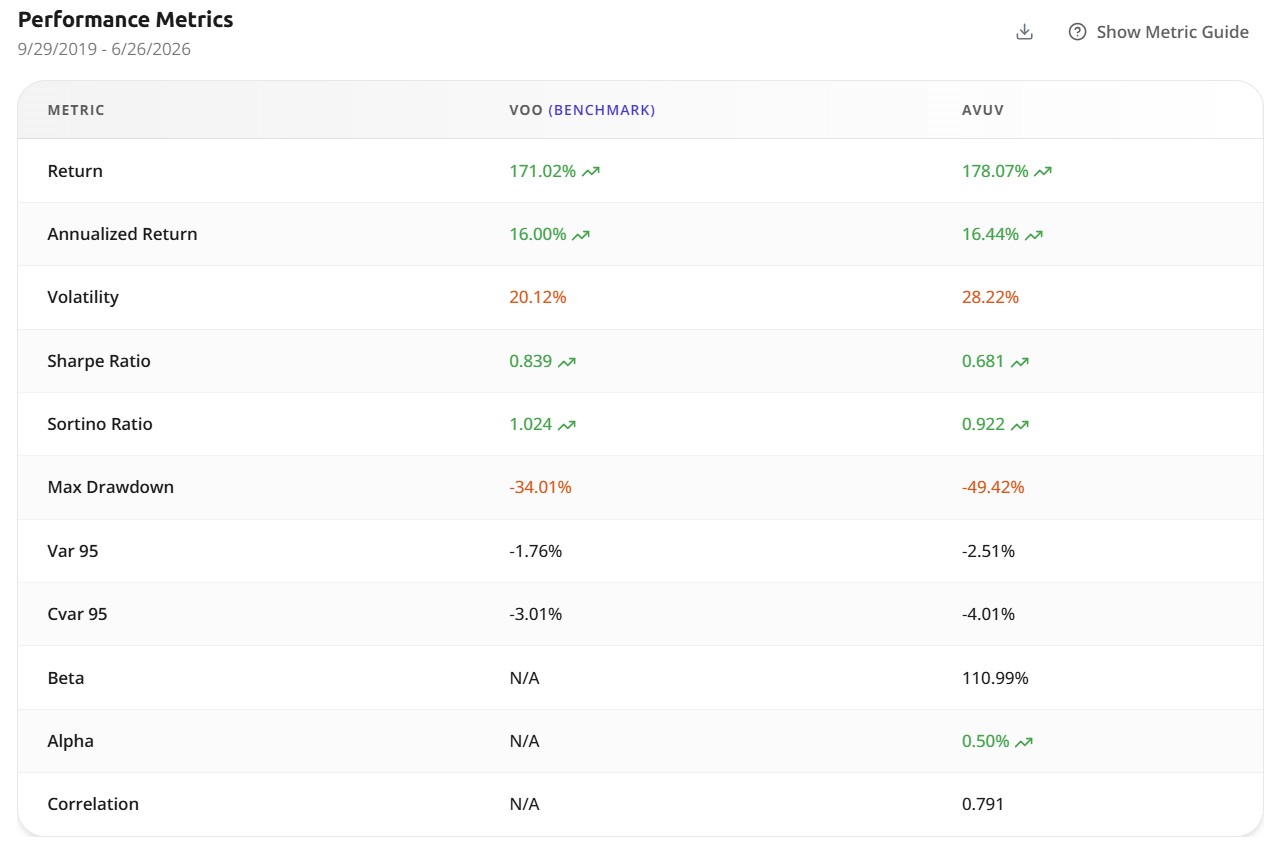This screenshot has width=1276, height=849.
Task: Click VOO volatility value 20.12%
Action: pos(538,297)
